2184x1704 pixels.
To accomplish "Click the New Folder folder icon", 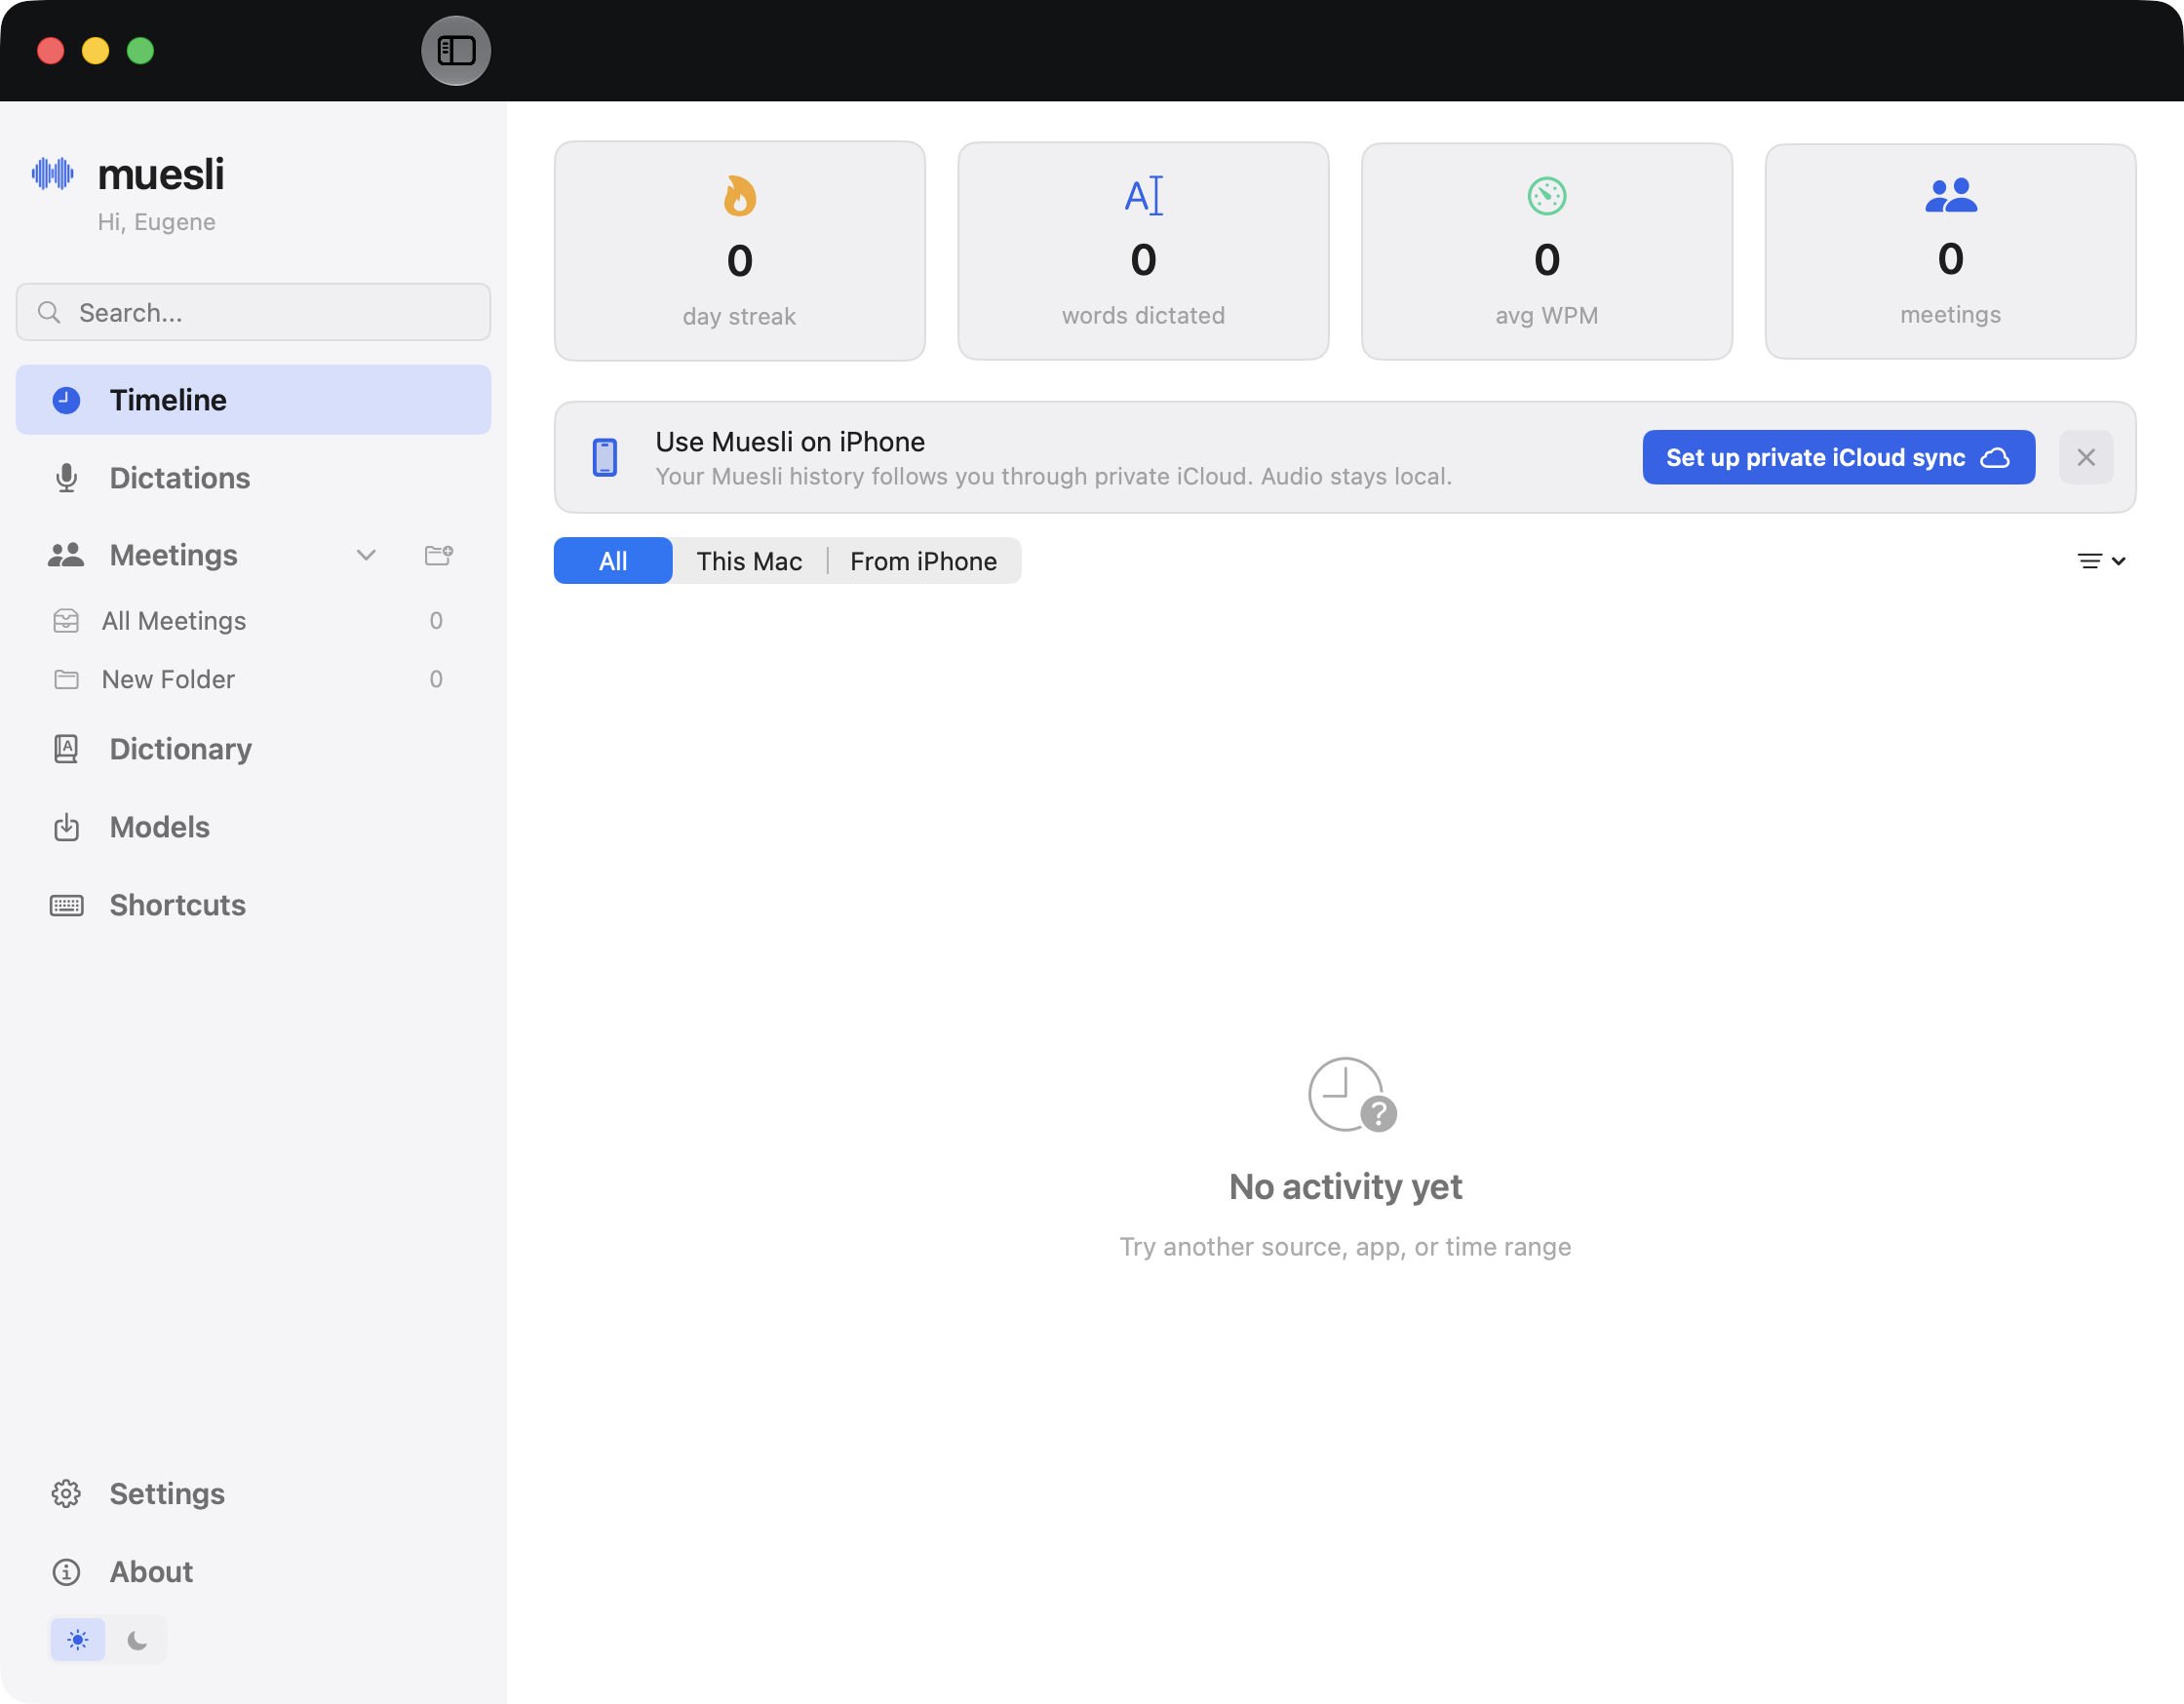I will (66, 680).
